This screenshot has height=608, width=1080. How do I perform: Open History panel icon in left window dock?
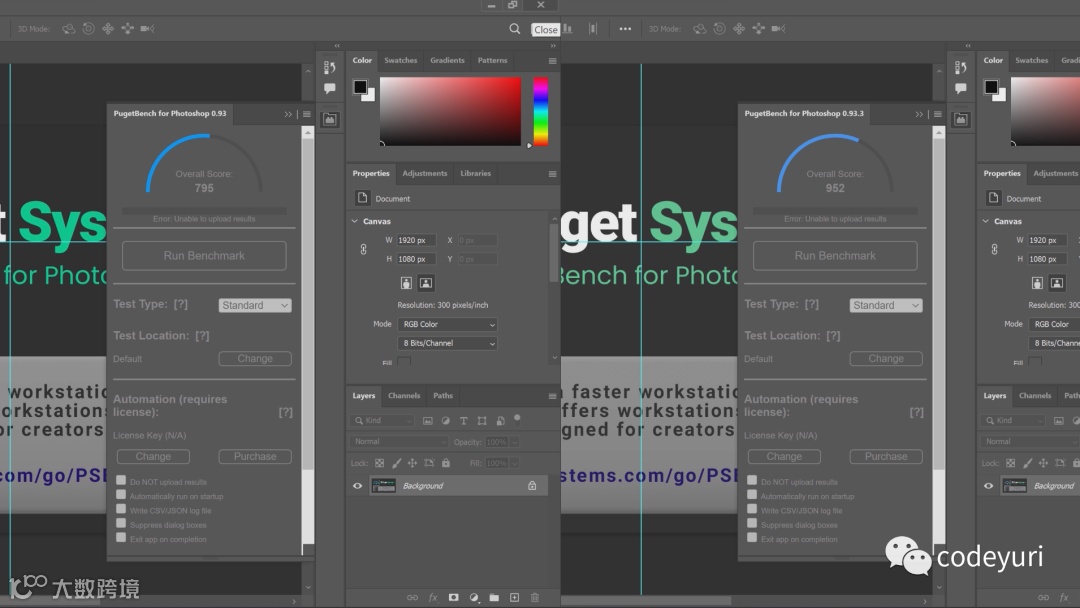pos(330,67)
